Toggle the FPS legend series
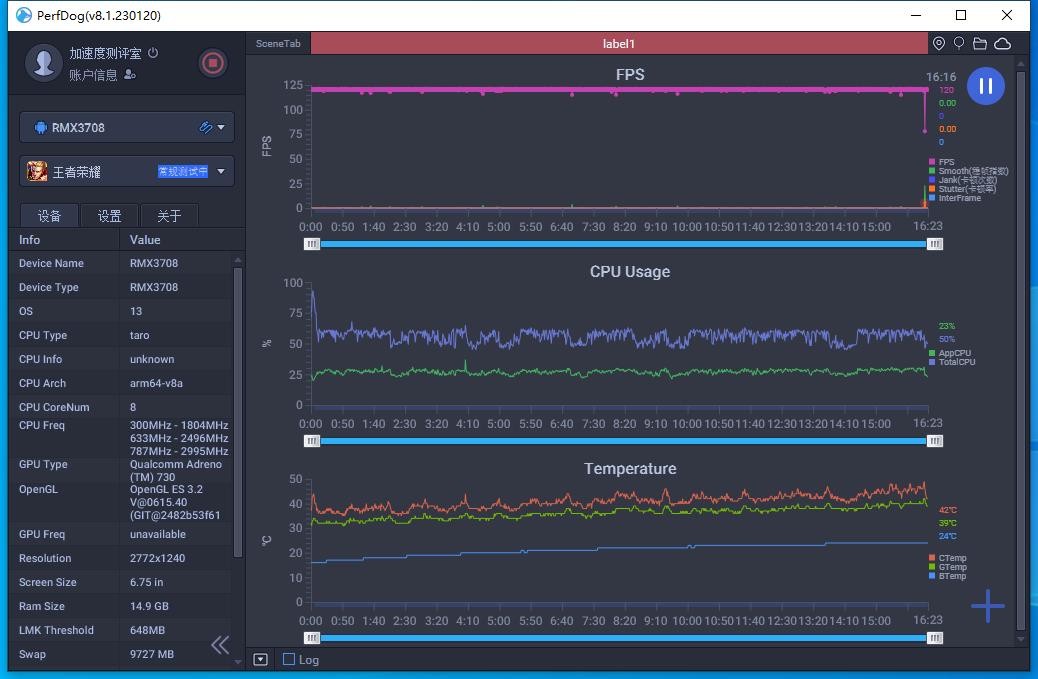 coord(945,162)
